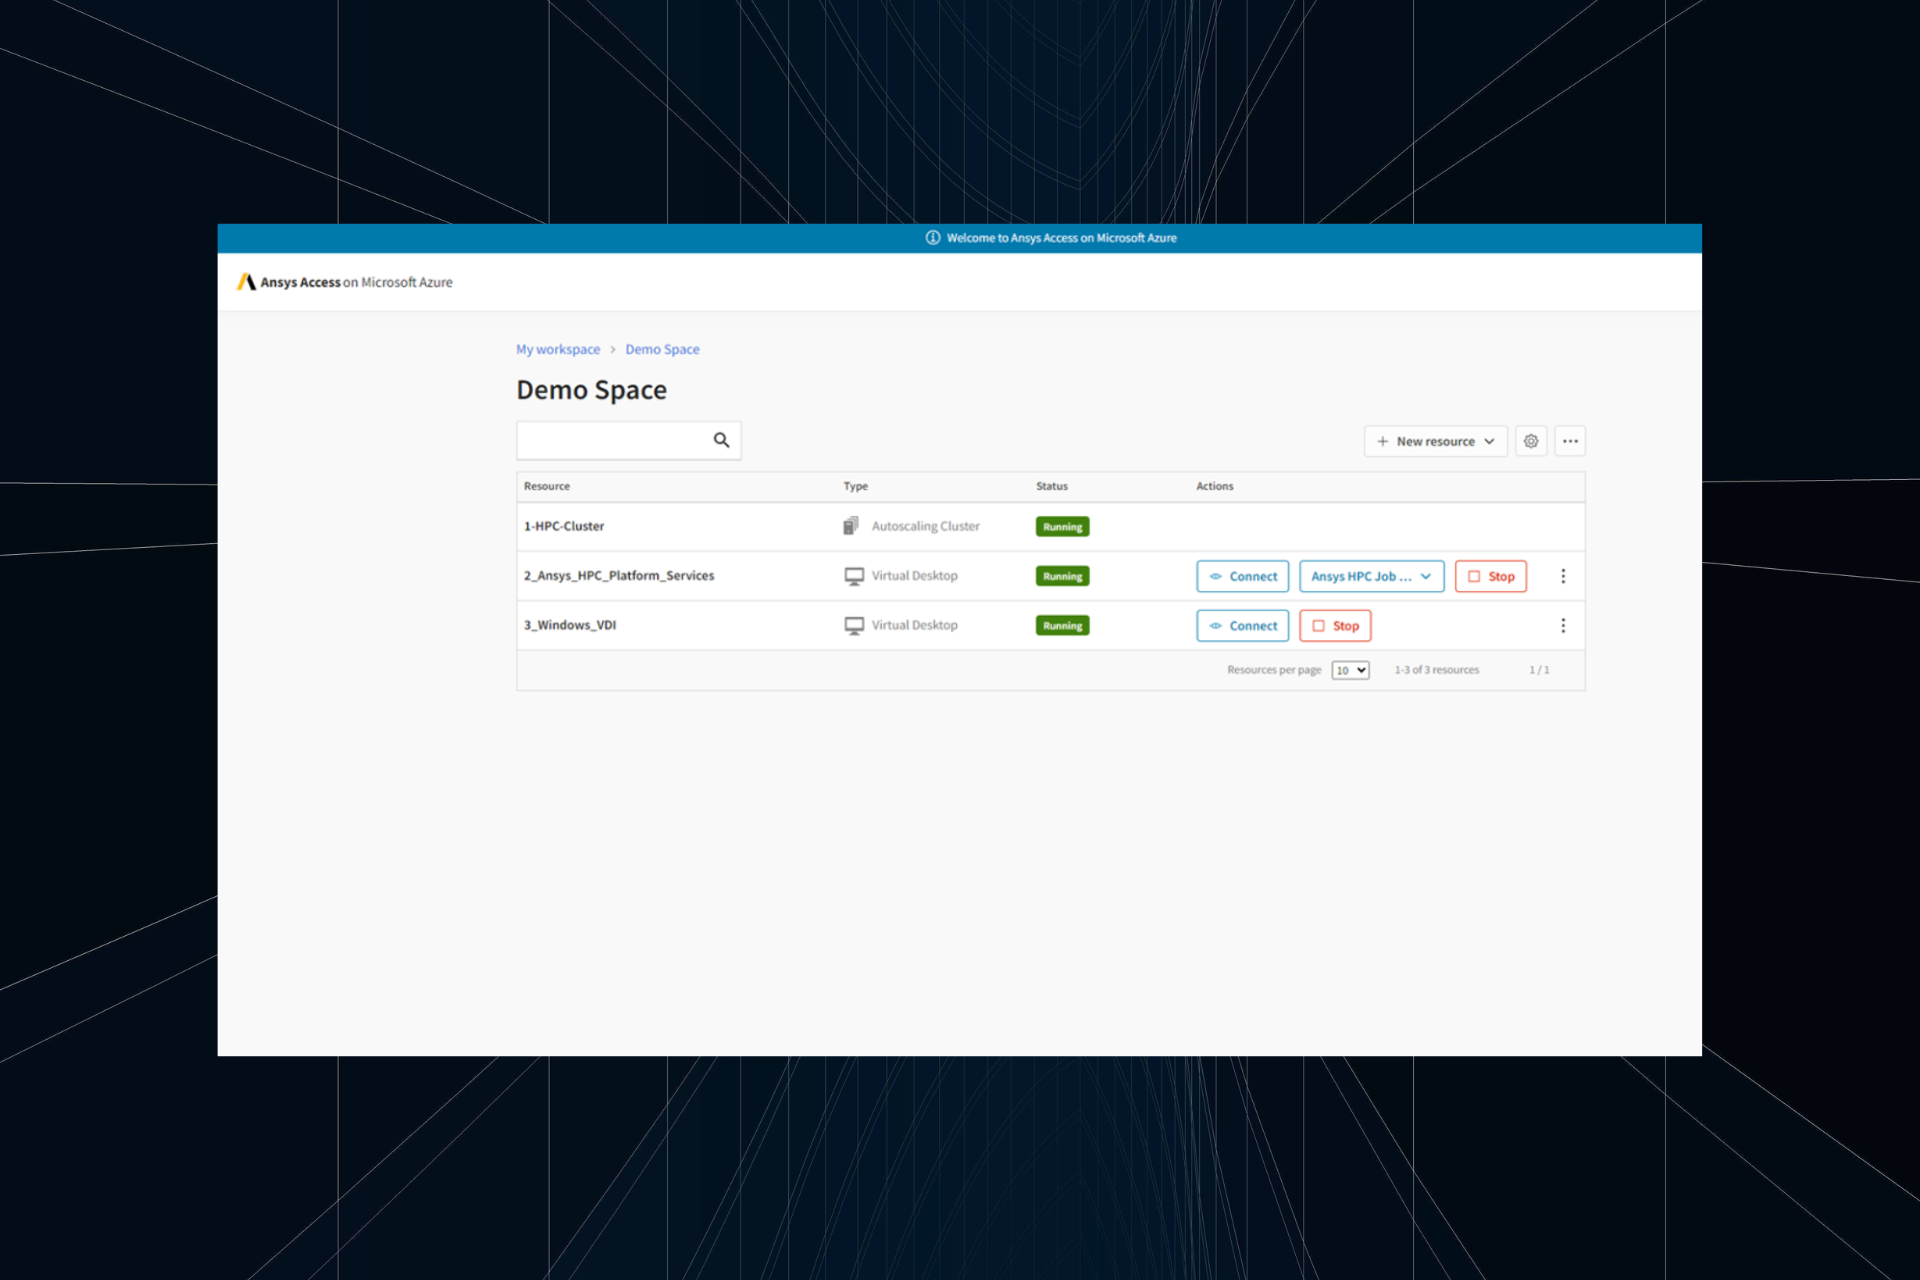Image resolution: width=1920 pixels, height=1280 pixels.
Task: Click the Running badge for 2_Ansys_HPC_Platform_Services
Action: click(1062, 576)
